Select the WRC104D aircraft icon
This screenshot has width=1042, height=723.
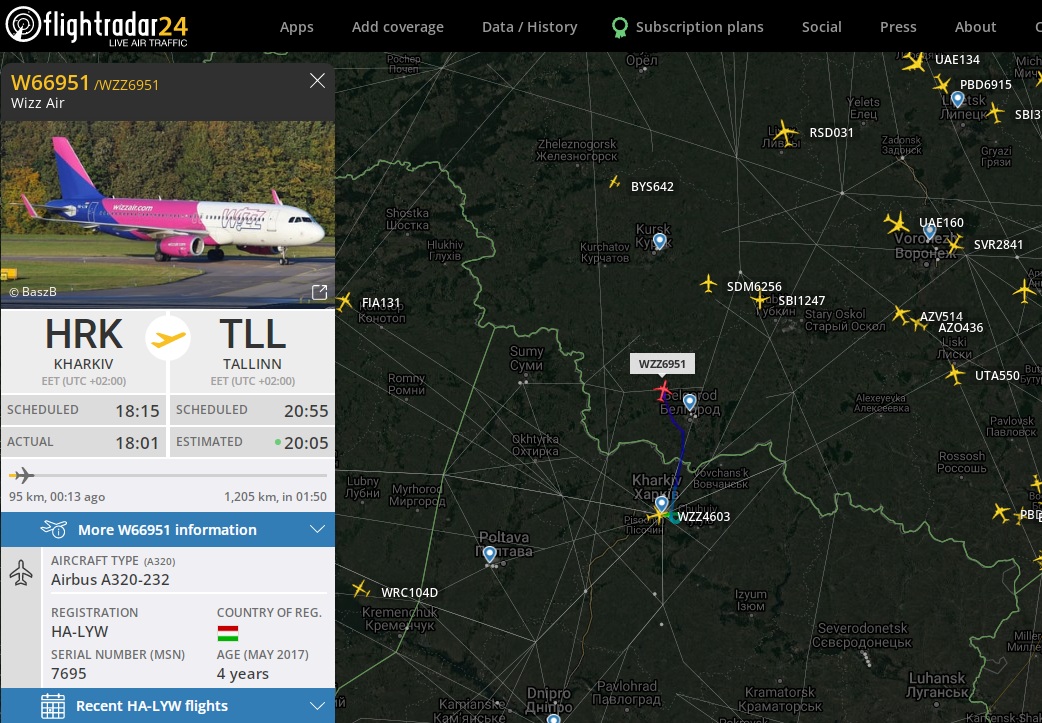tap(360, 589)
